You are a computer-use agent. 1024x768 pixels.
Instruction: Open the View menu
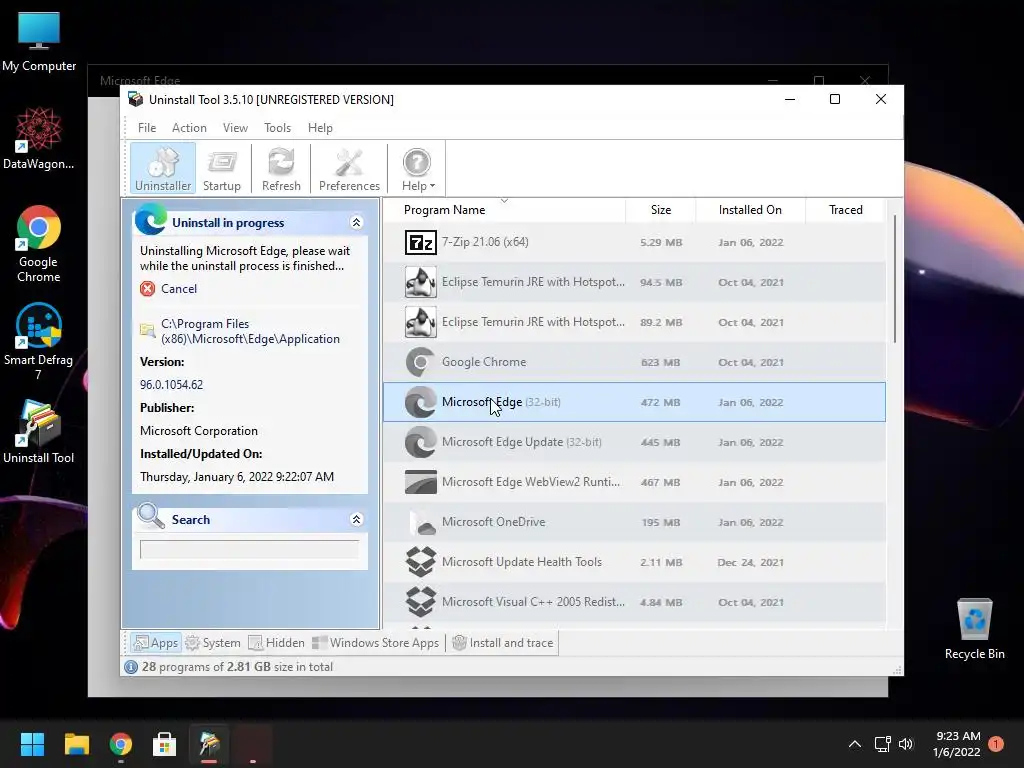[235, 128]
